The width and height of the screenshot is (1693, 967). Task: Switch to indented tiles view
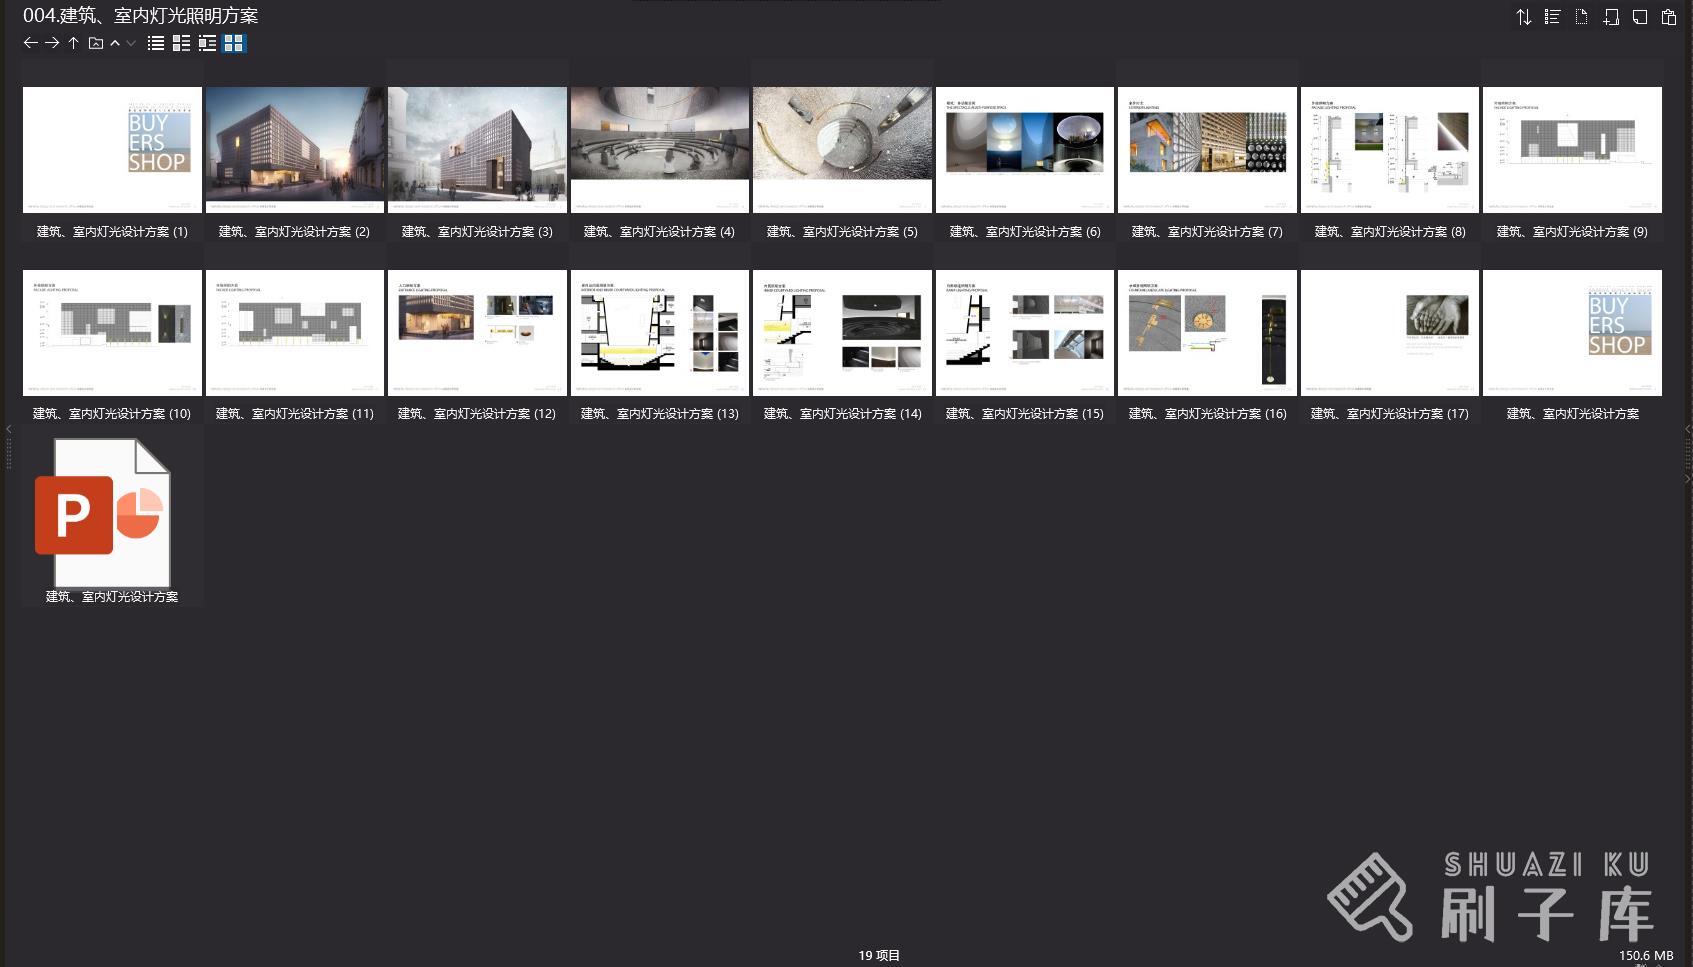tap(207, 43)
